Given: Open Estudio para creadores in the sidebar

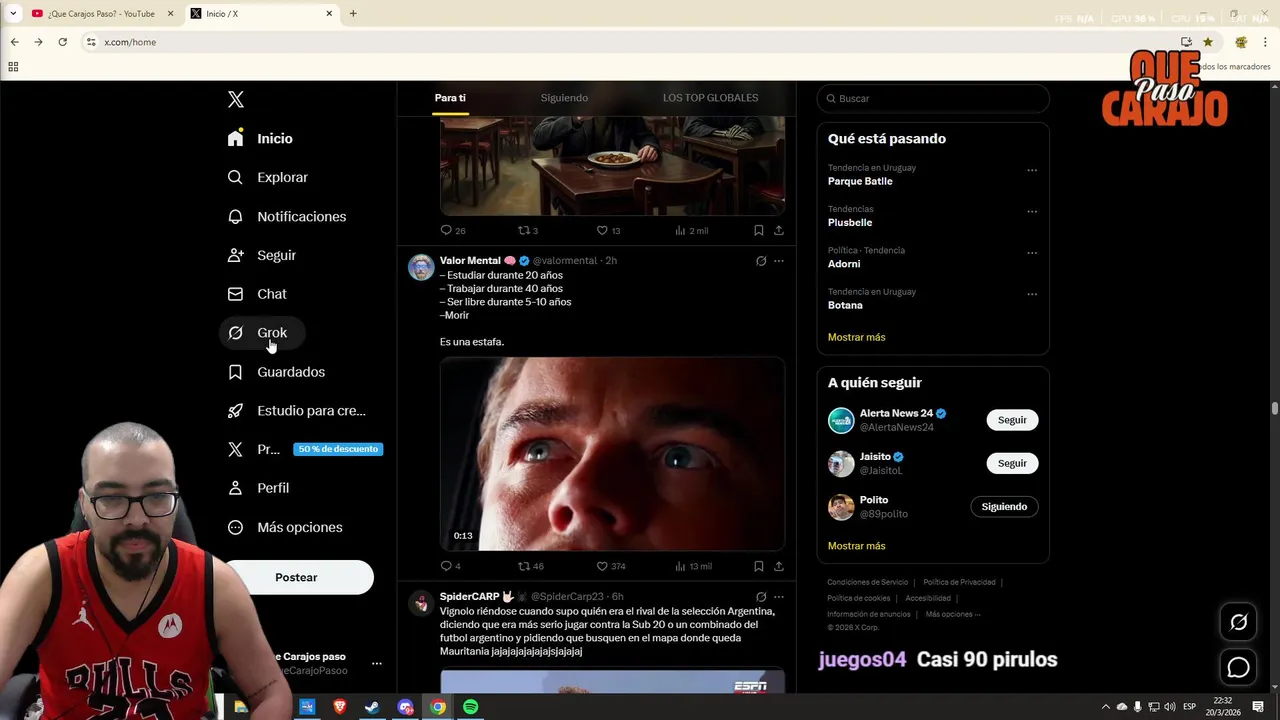Looking at the screenshot, I should [296, 410].
